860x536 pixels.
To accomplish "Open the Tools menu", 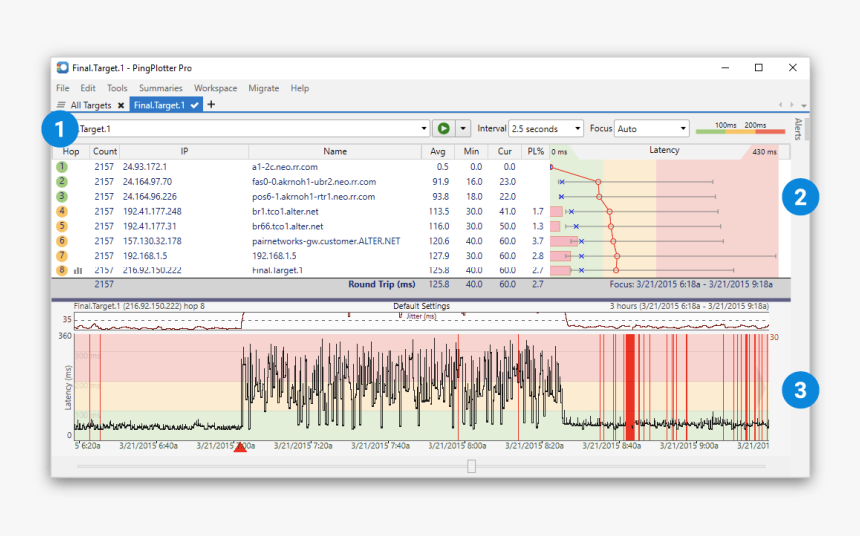I will [117, 88].
